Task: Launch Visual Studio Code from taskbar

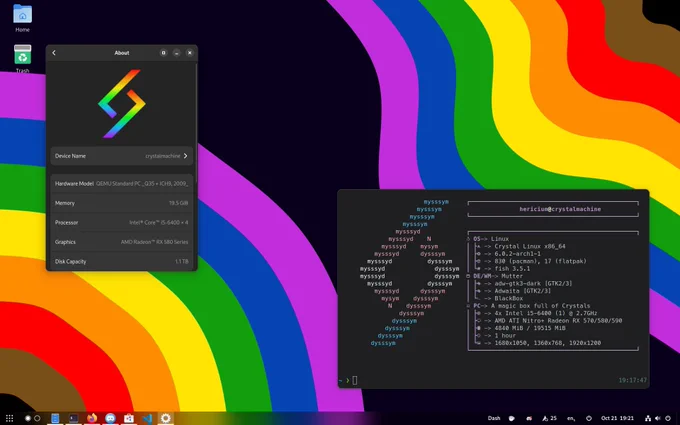Action: (147, 418)
